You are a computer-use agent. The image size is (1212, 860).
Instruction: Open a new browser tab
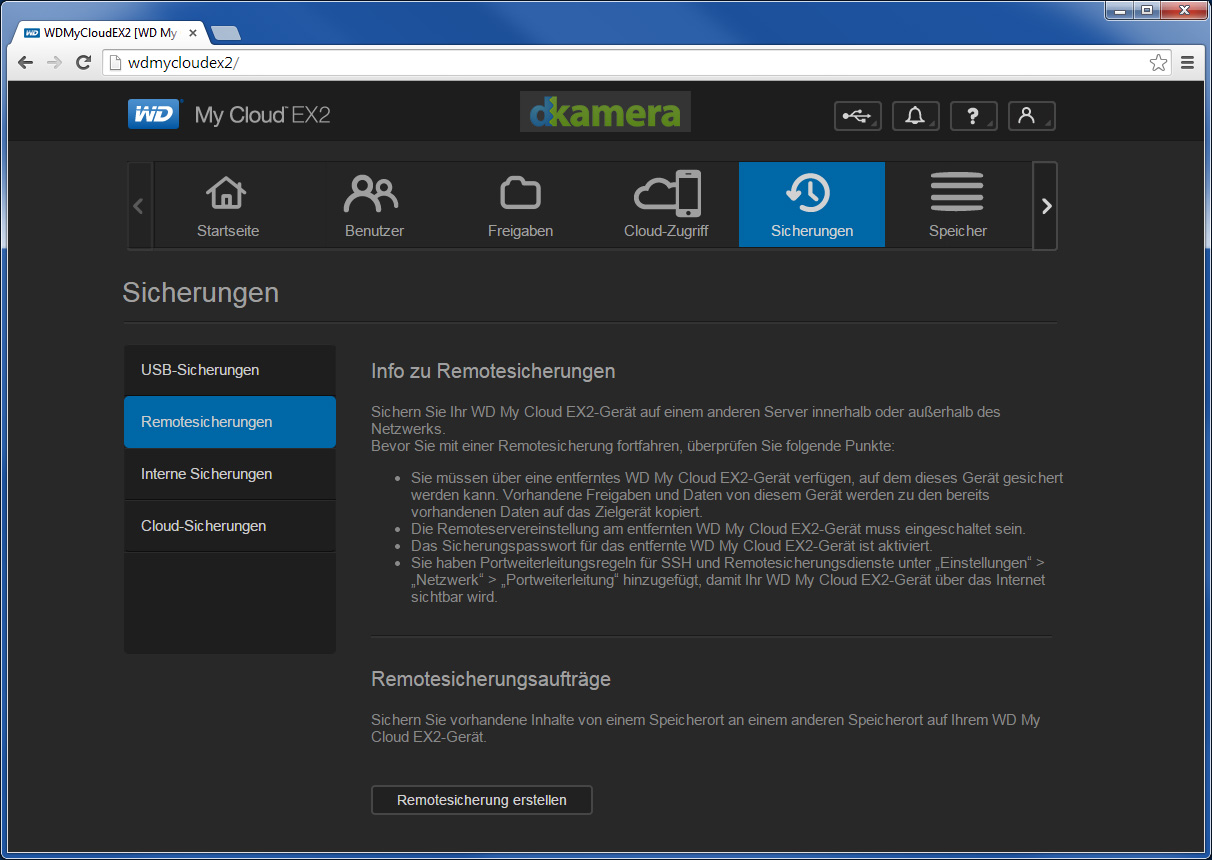(x=226, y=33)
